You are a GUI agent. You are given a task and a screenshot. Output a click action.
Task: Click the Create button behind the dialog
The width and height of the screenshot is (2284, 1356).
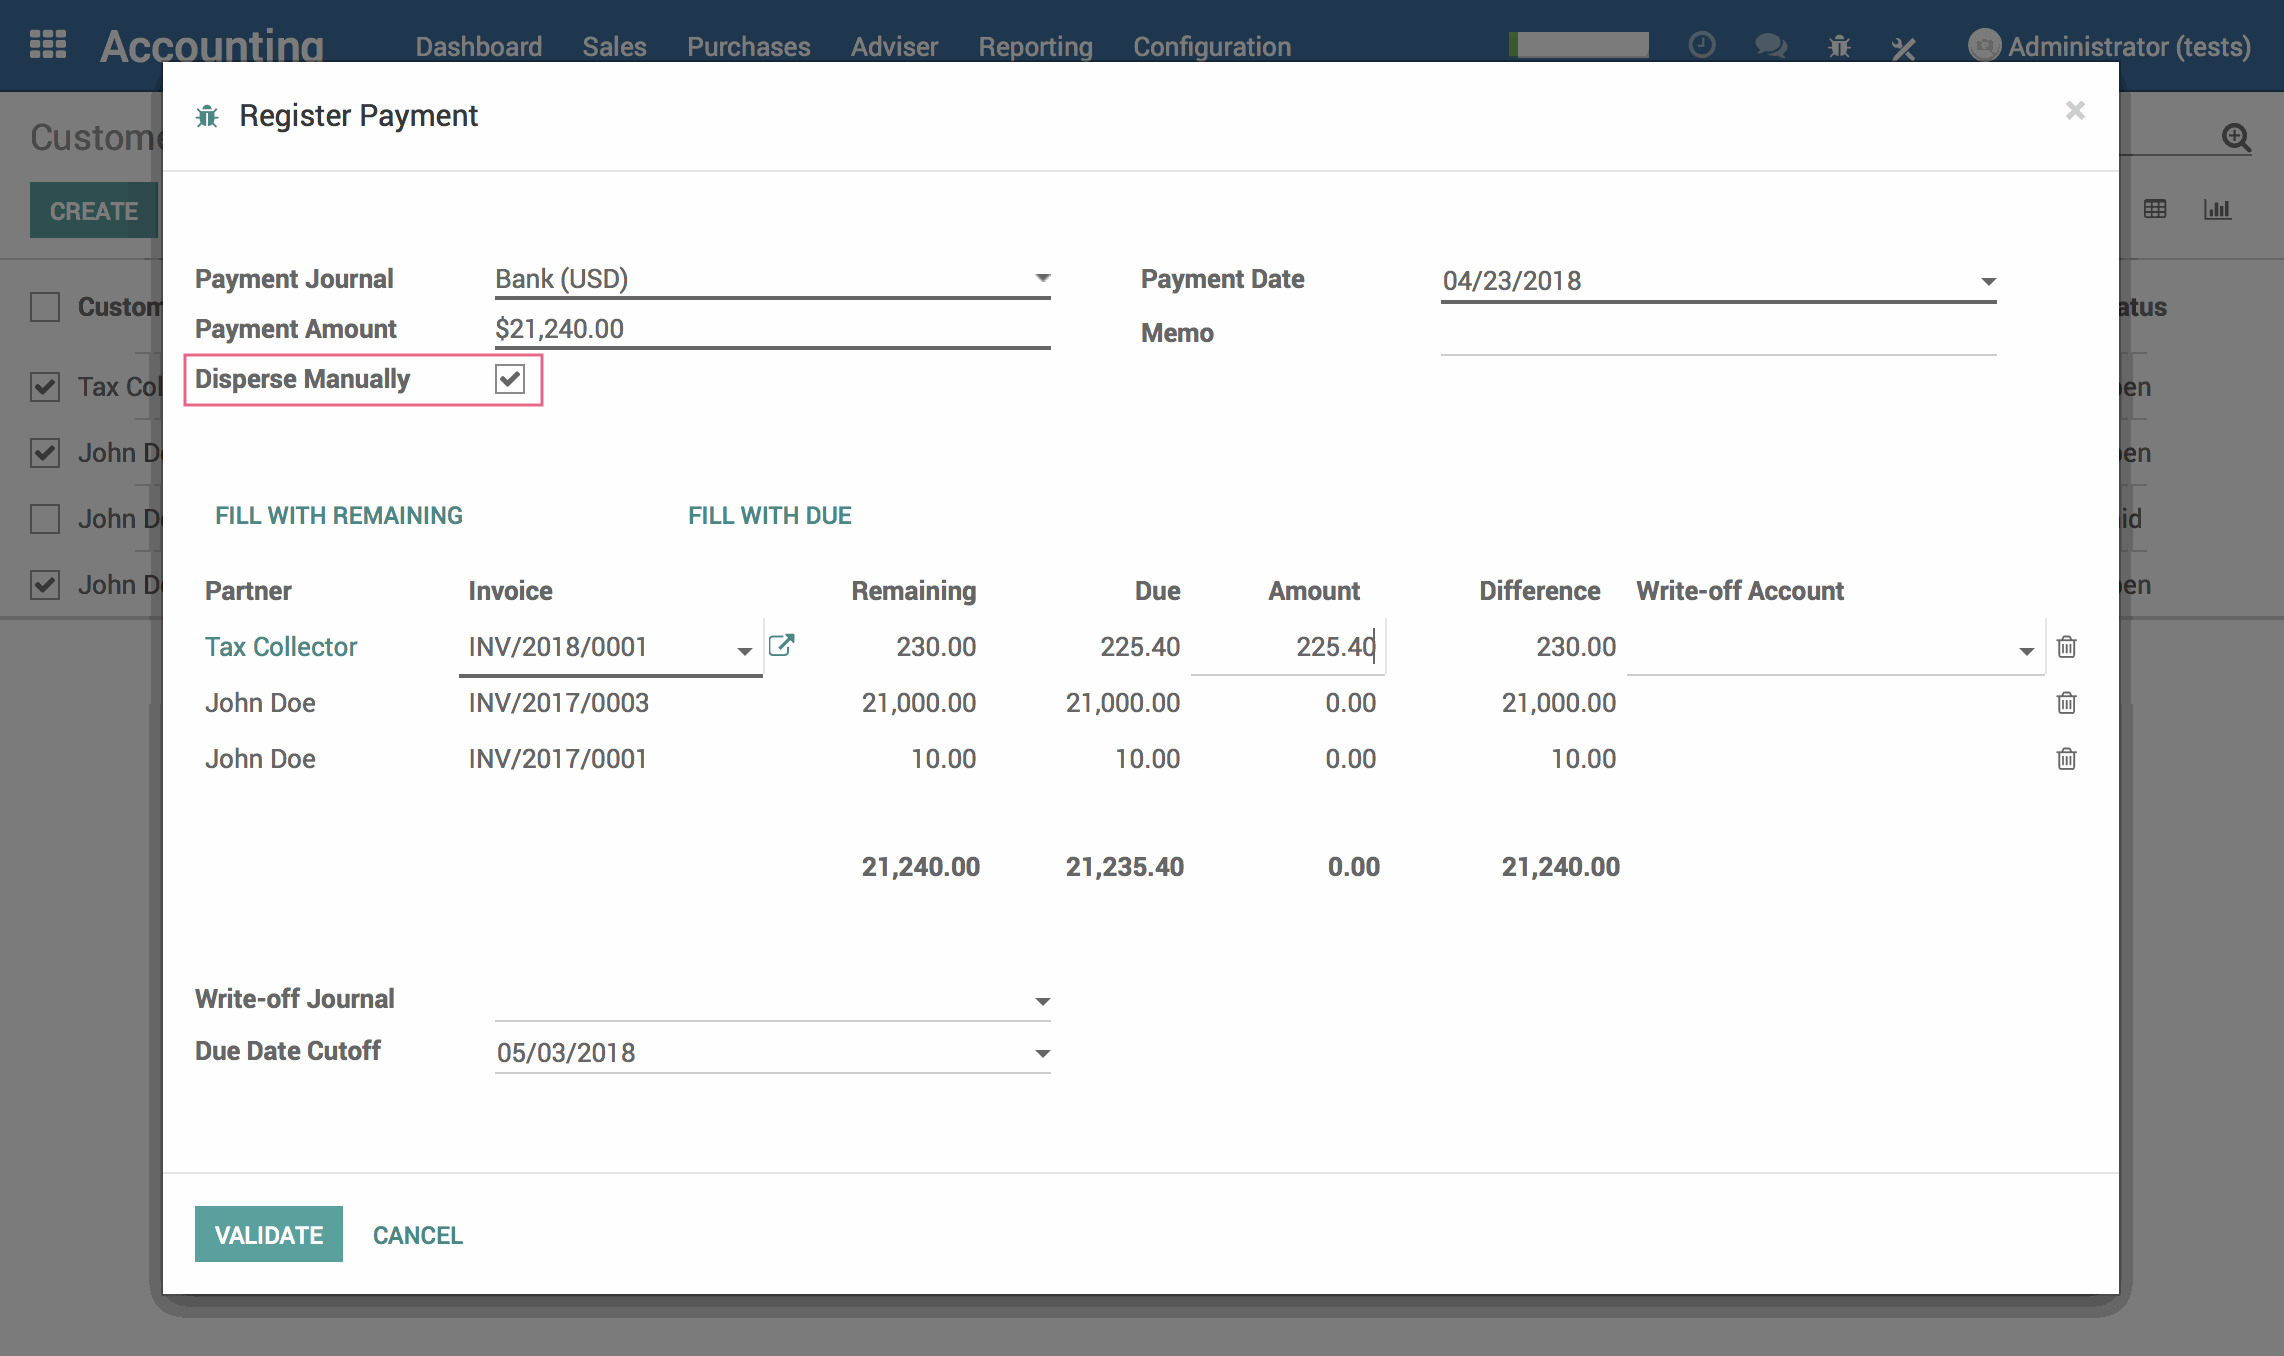(94, 210)
